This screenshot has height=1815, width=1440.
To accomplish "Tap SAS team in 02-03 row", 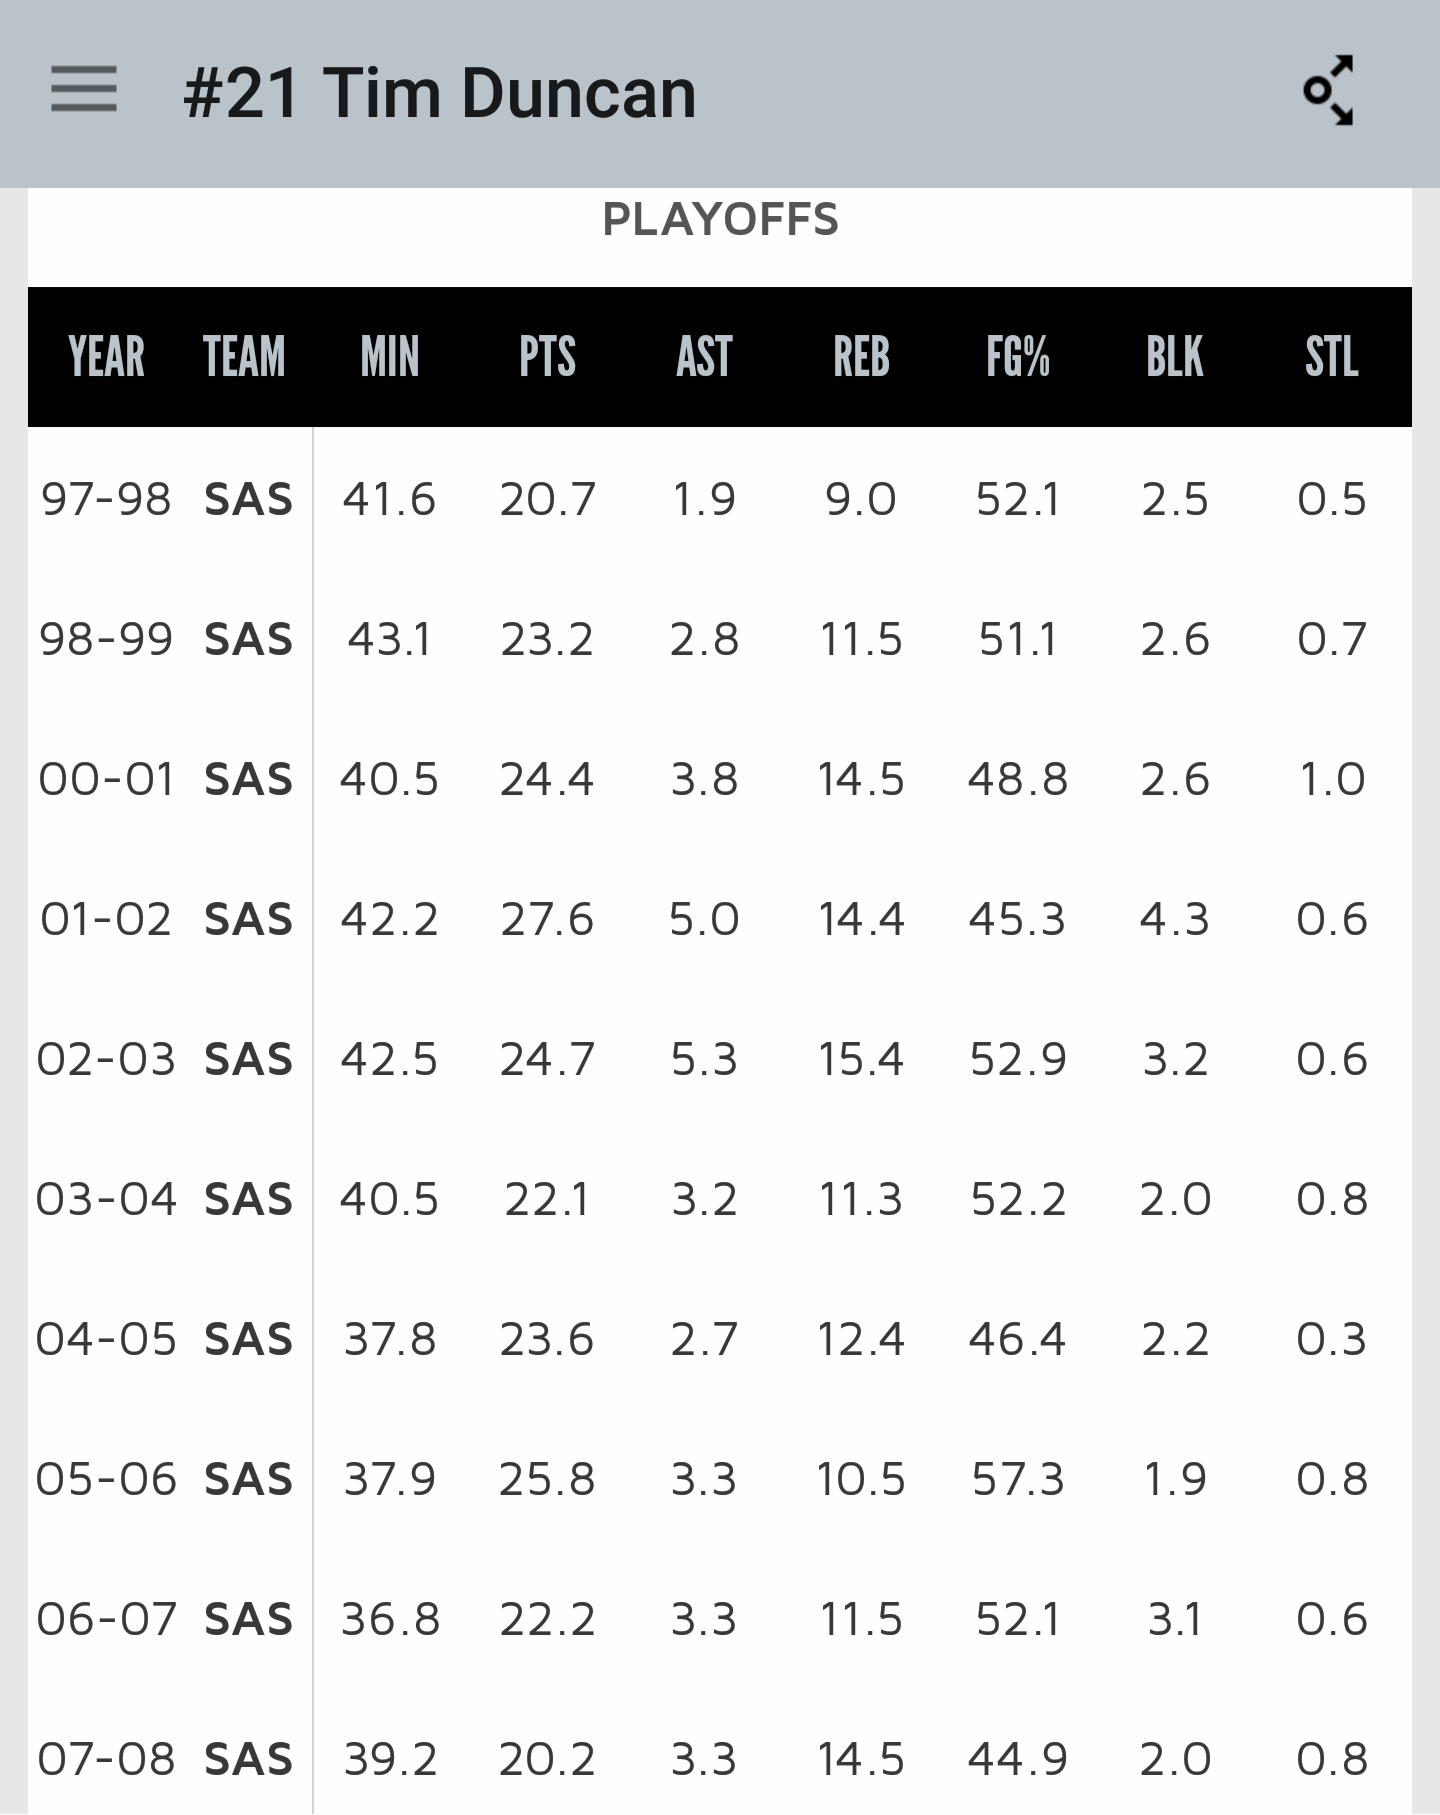I will click(248, 1059).
